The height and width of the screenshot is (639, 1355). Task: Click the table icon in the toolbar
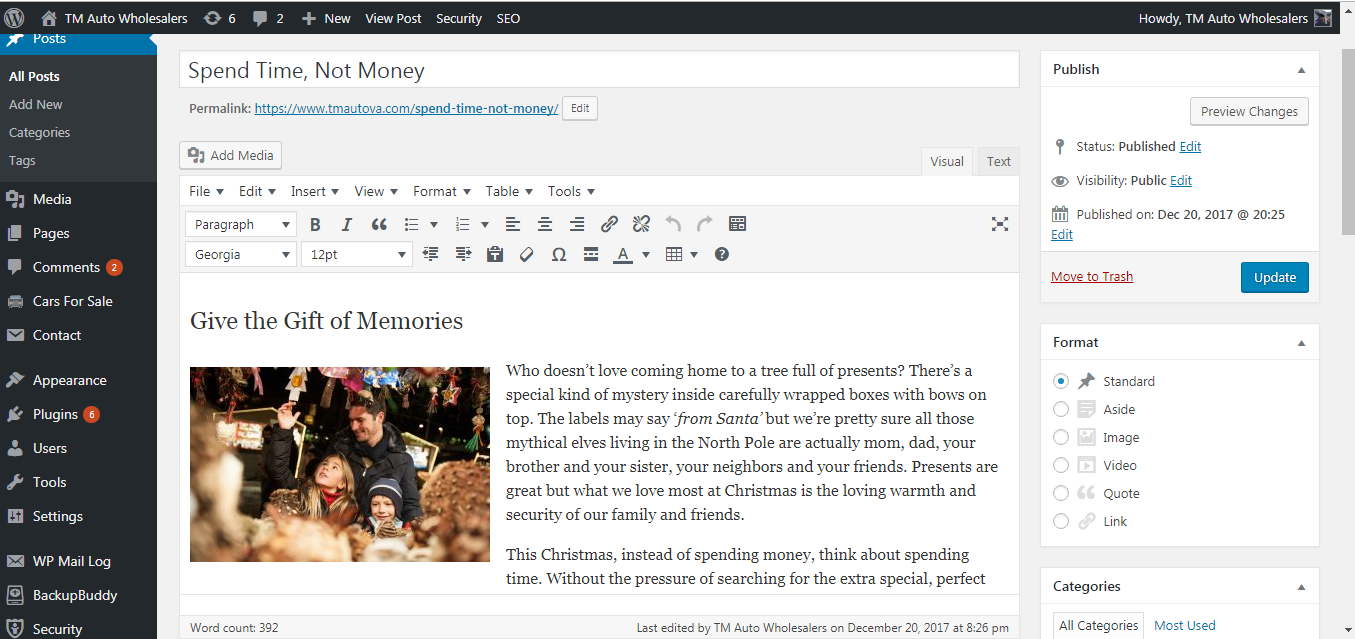coord(674,254)
